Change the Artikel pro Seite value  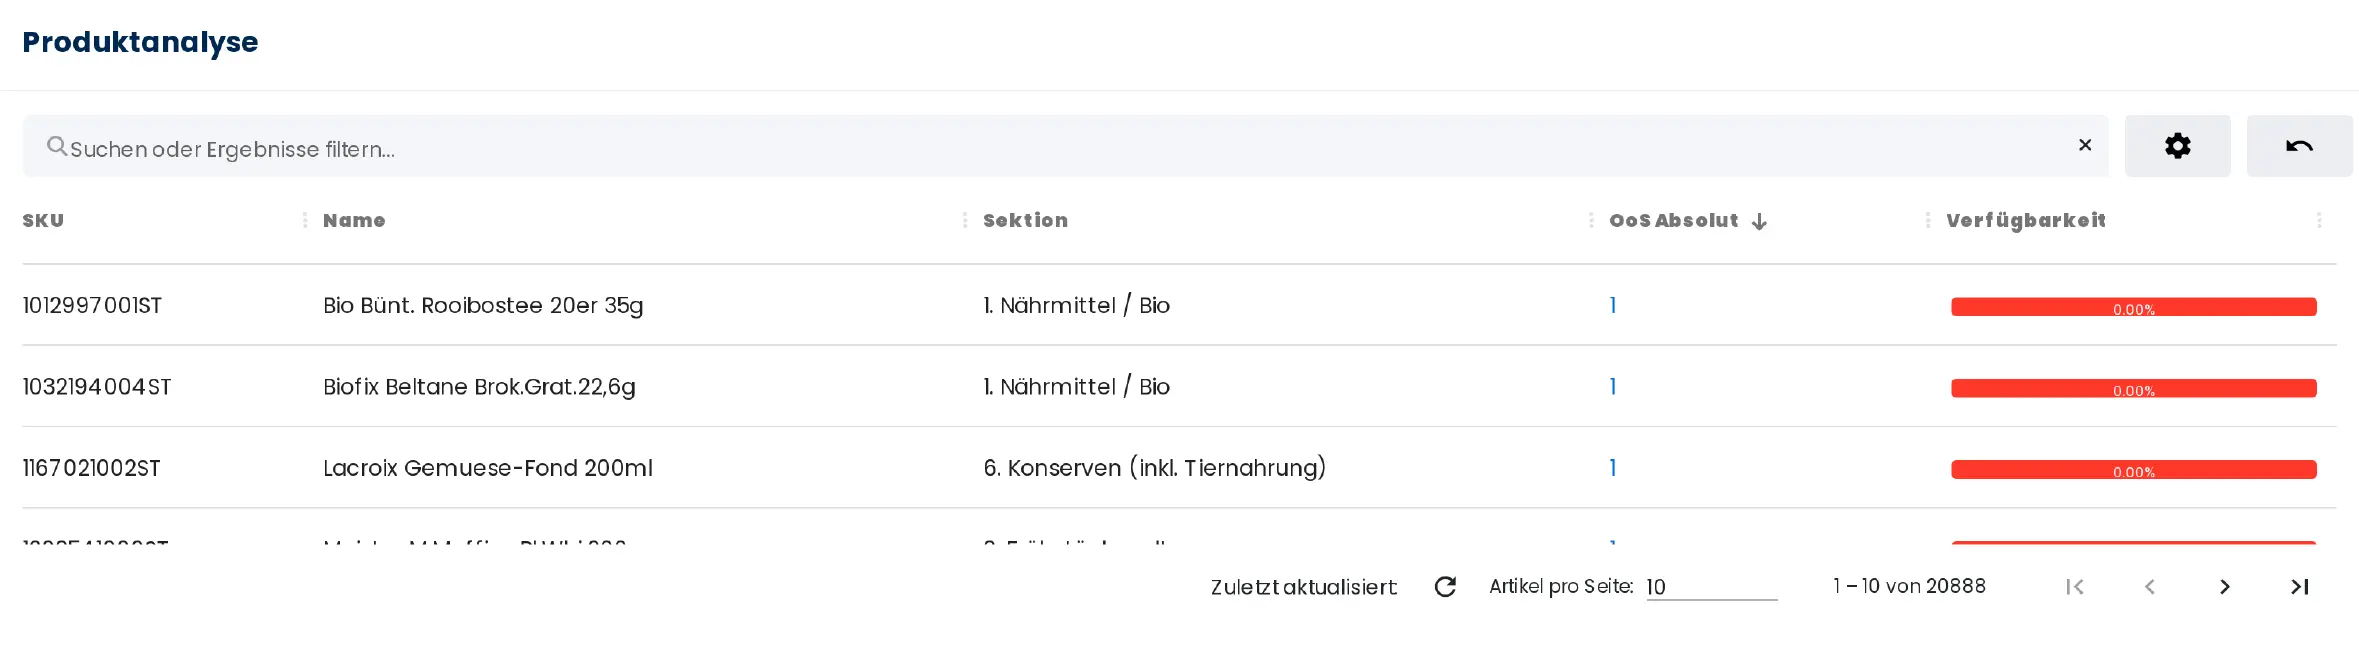(x=1710, y=587)
